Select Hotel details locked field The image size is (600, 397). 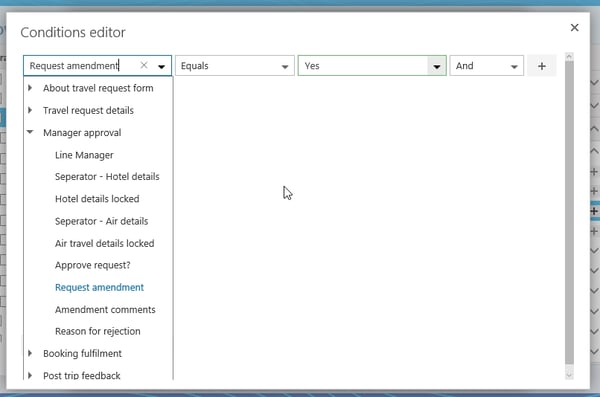tap(97, 199)
